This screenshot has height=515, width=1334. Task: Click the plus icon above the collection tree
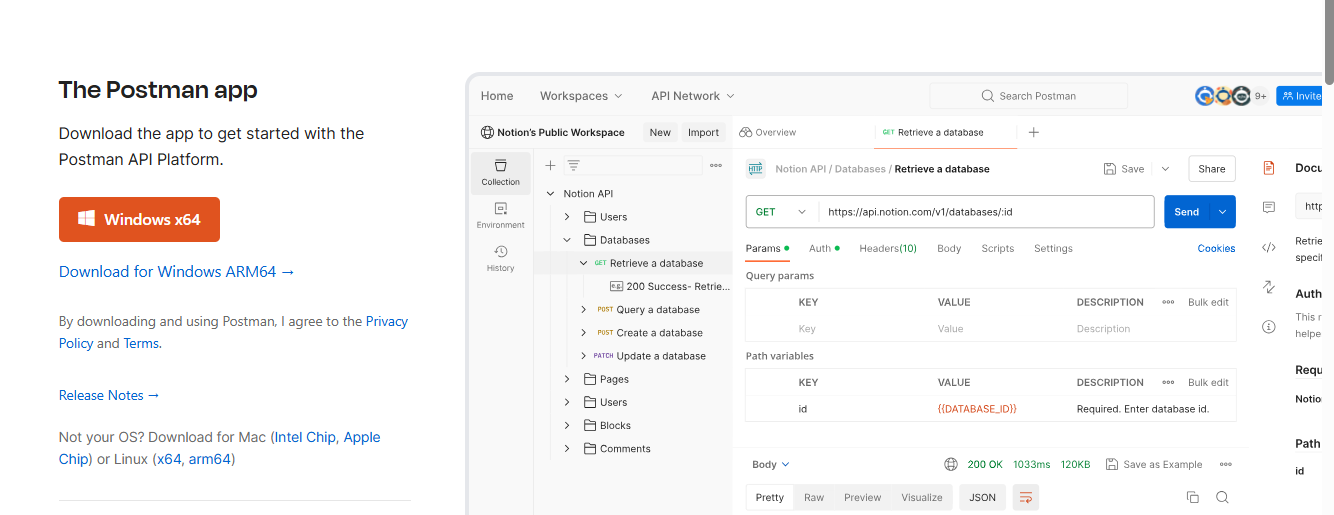pyautogui.click(x=550, y=166)
